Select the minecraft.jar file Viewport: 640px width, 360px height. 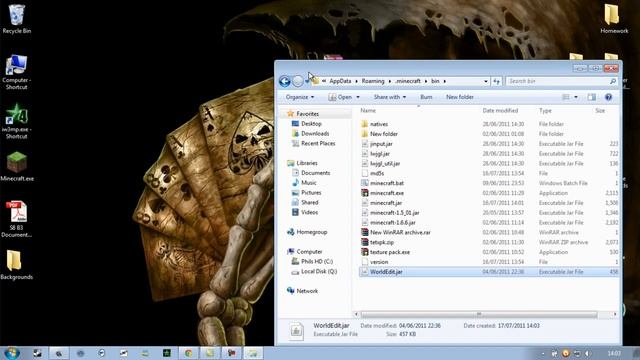click(386, 203)
